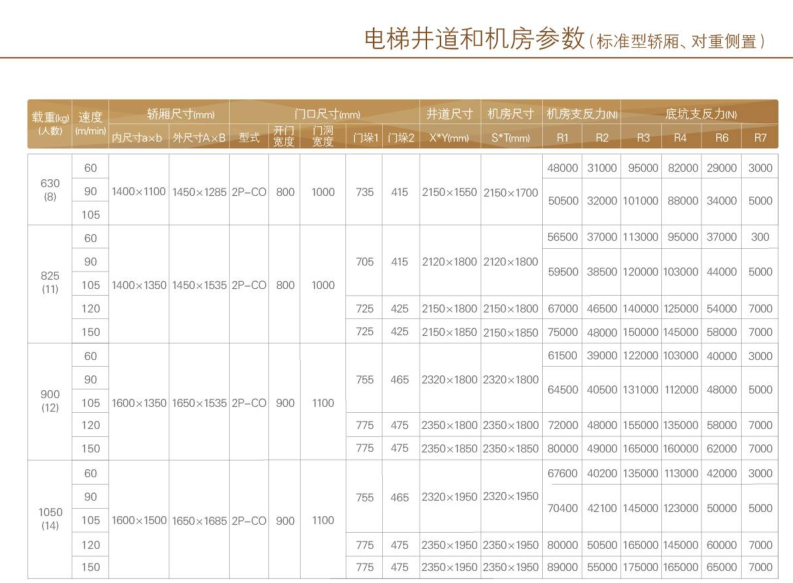
Task: Select the 轿厢尺寸(mm) header cell
Action: pyautogui.click(x=168, y=114)
